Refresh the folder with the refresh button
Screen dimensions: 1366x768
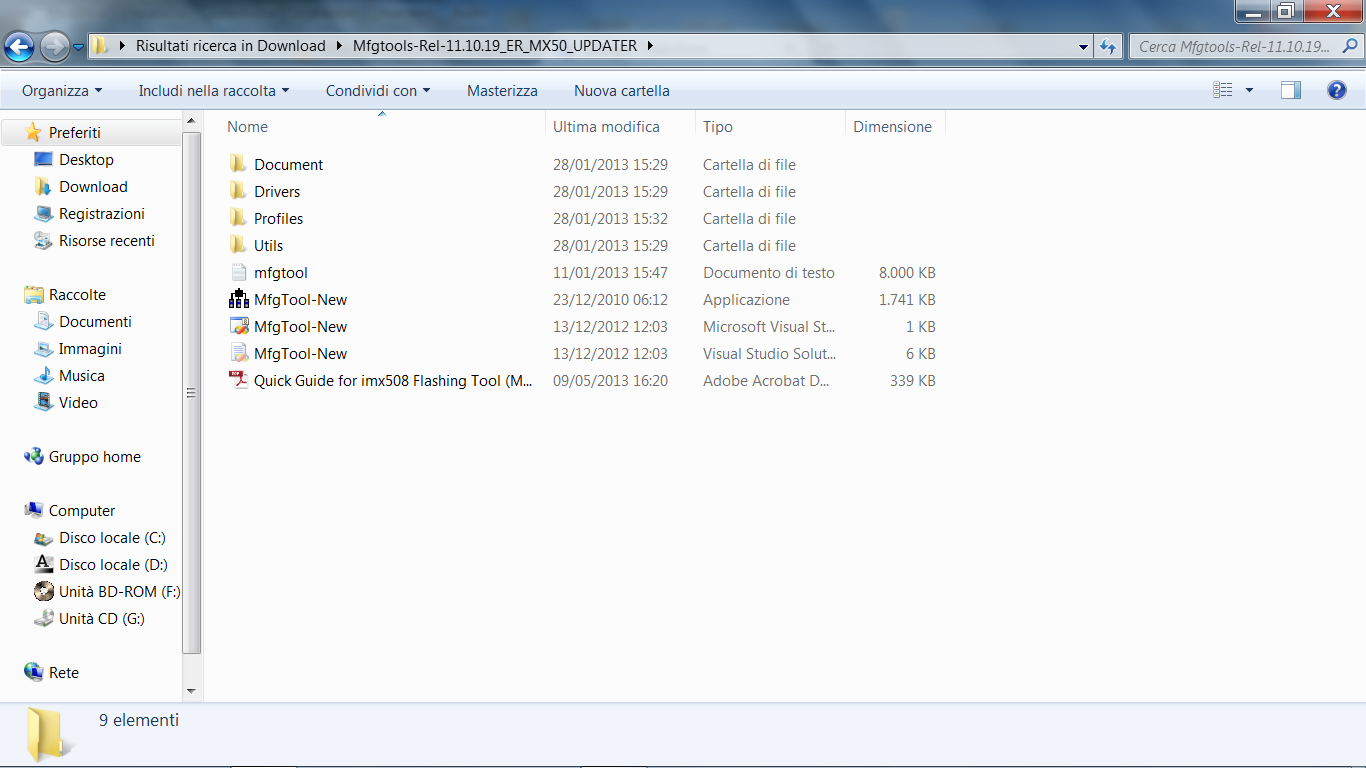(x=1108, y=46)
